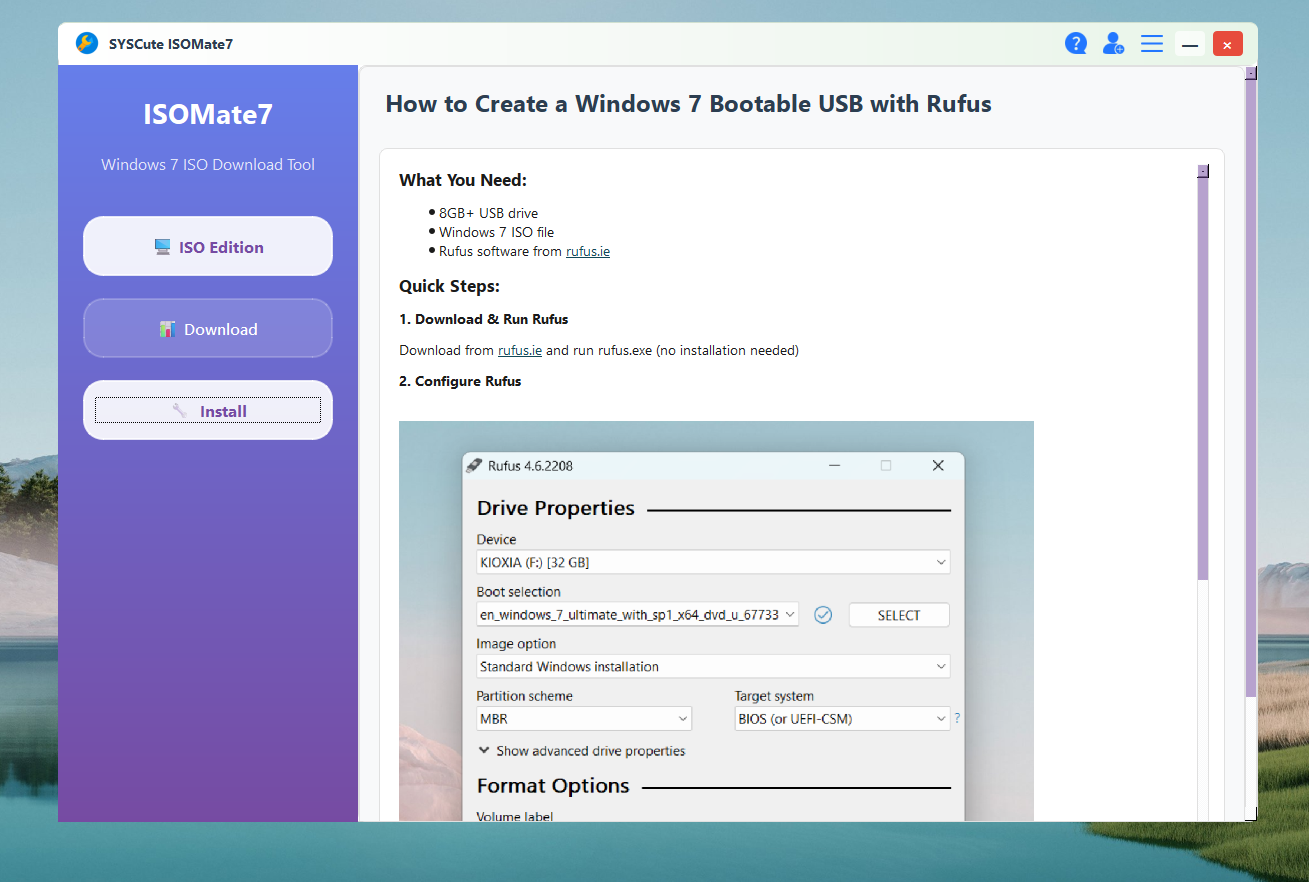This screenshot has height=882, width=1309.
Task: Click the checkmark icon beside Boot selection
Action: (x=823, y=615)
